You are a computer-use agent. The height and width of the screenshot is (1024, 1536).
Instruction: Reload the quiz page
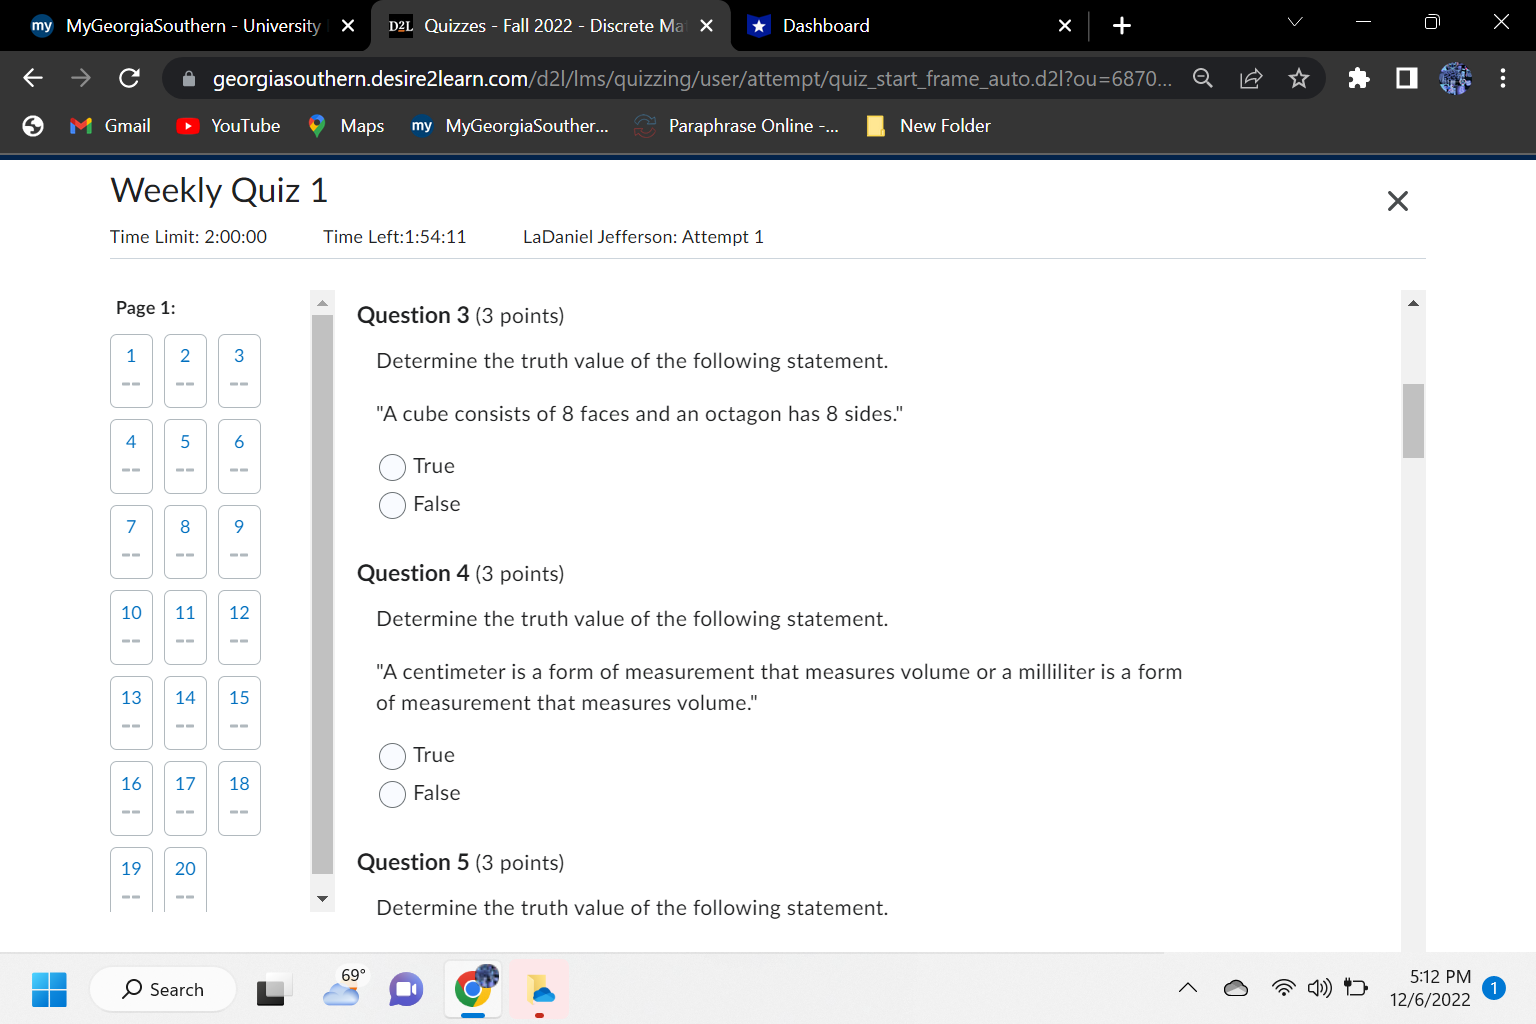pos(129,78)
